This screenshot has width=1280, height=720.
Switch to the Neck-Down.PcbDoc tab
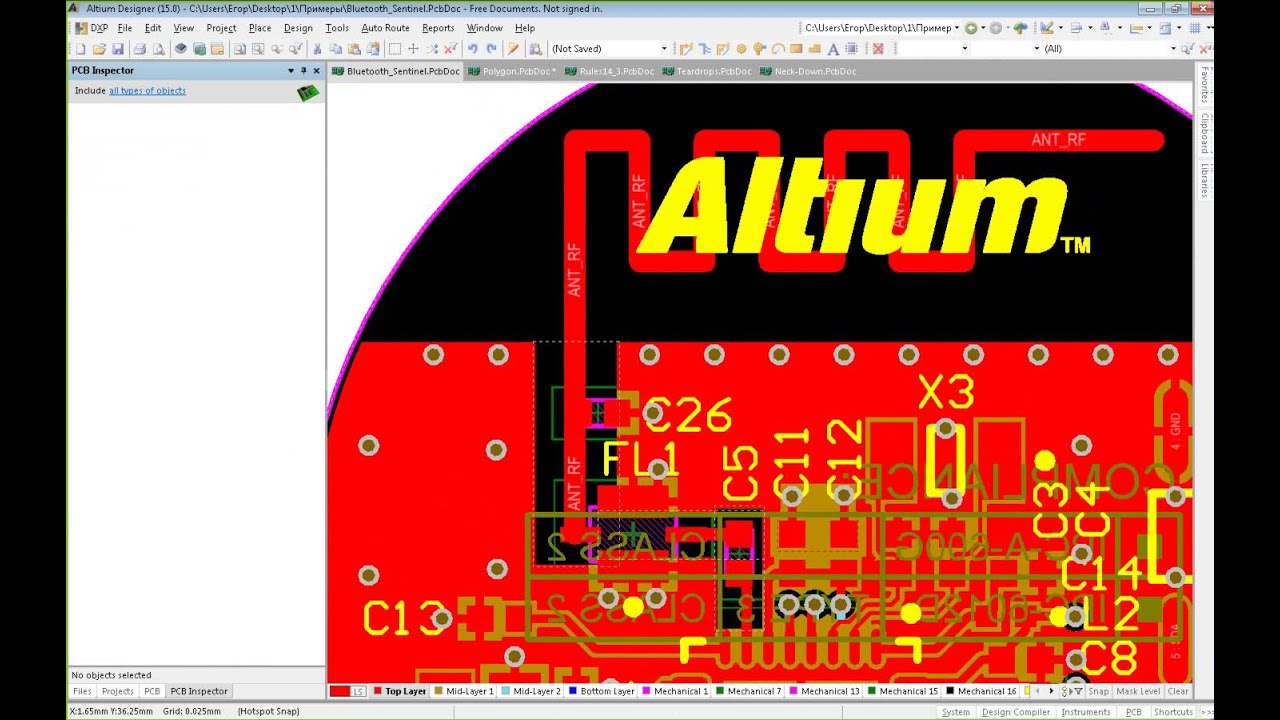pos(807,71)
